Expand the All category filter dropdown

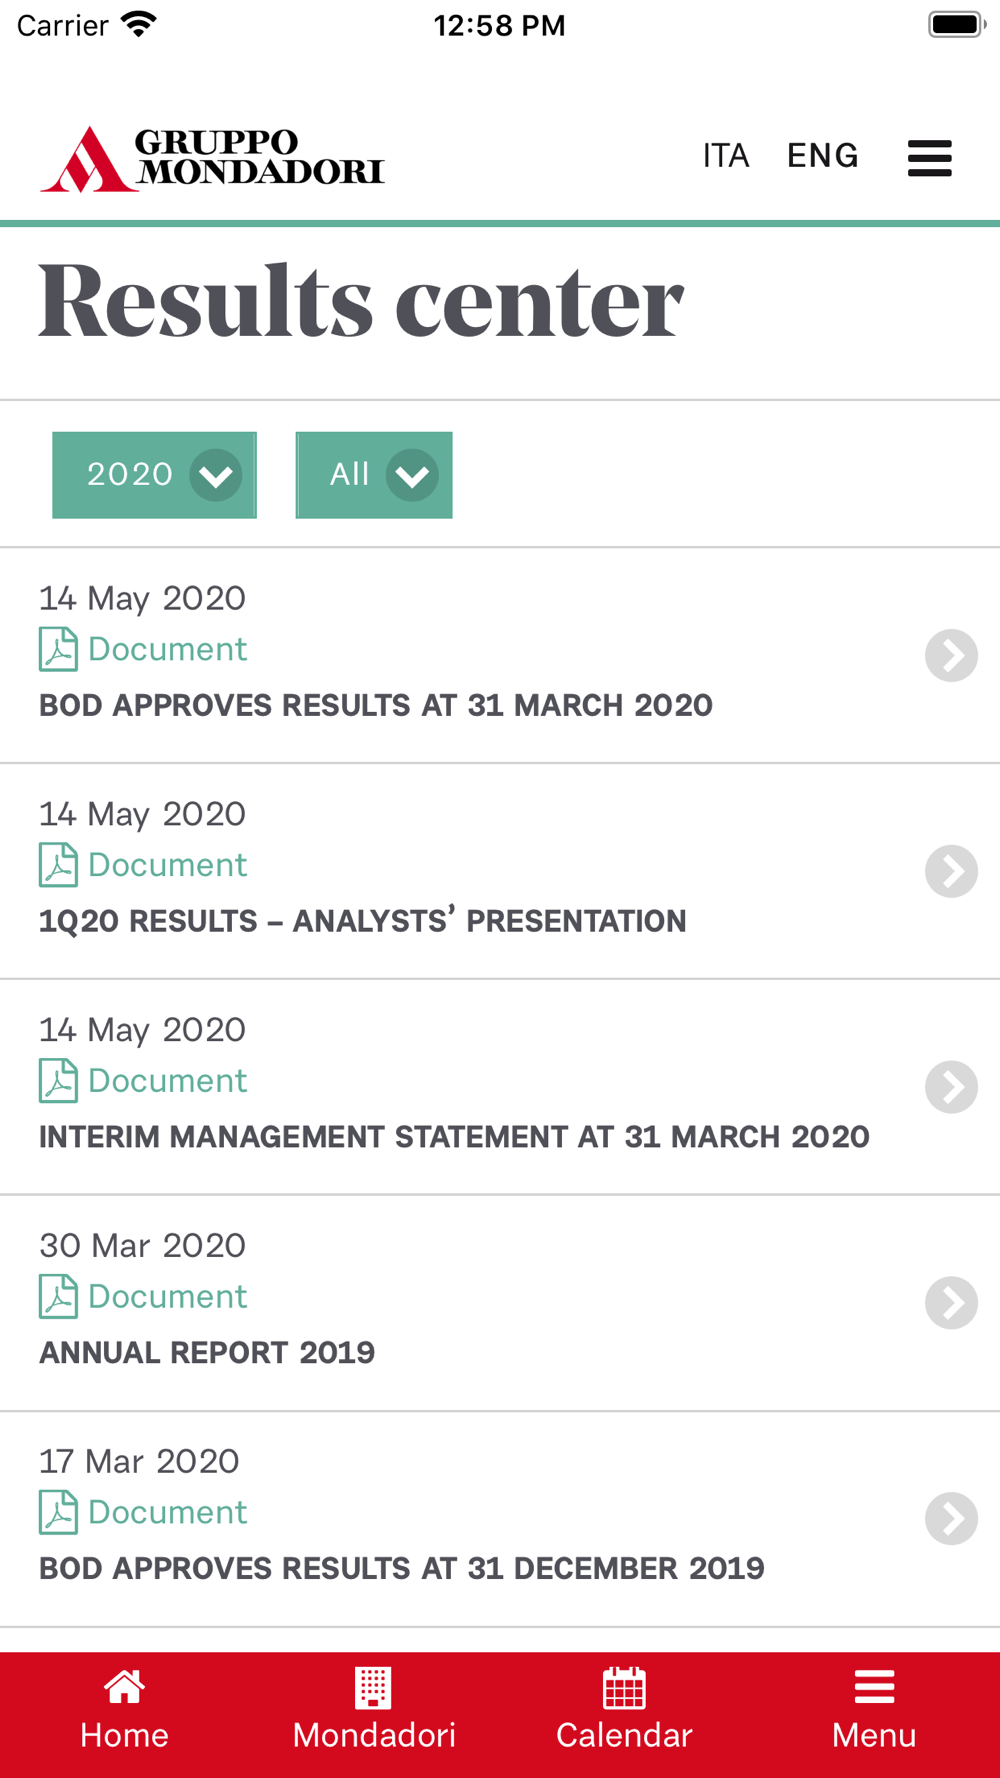(x=374, y=475)
